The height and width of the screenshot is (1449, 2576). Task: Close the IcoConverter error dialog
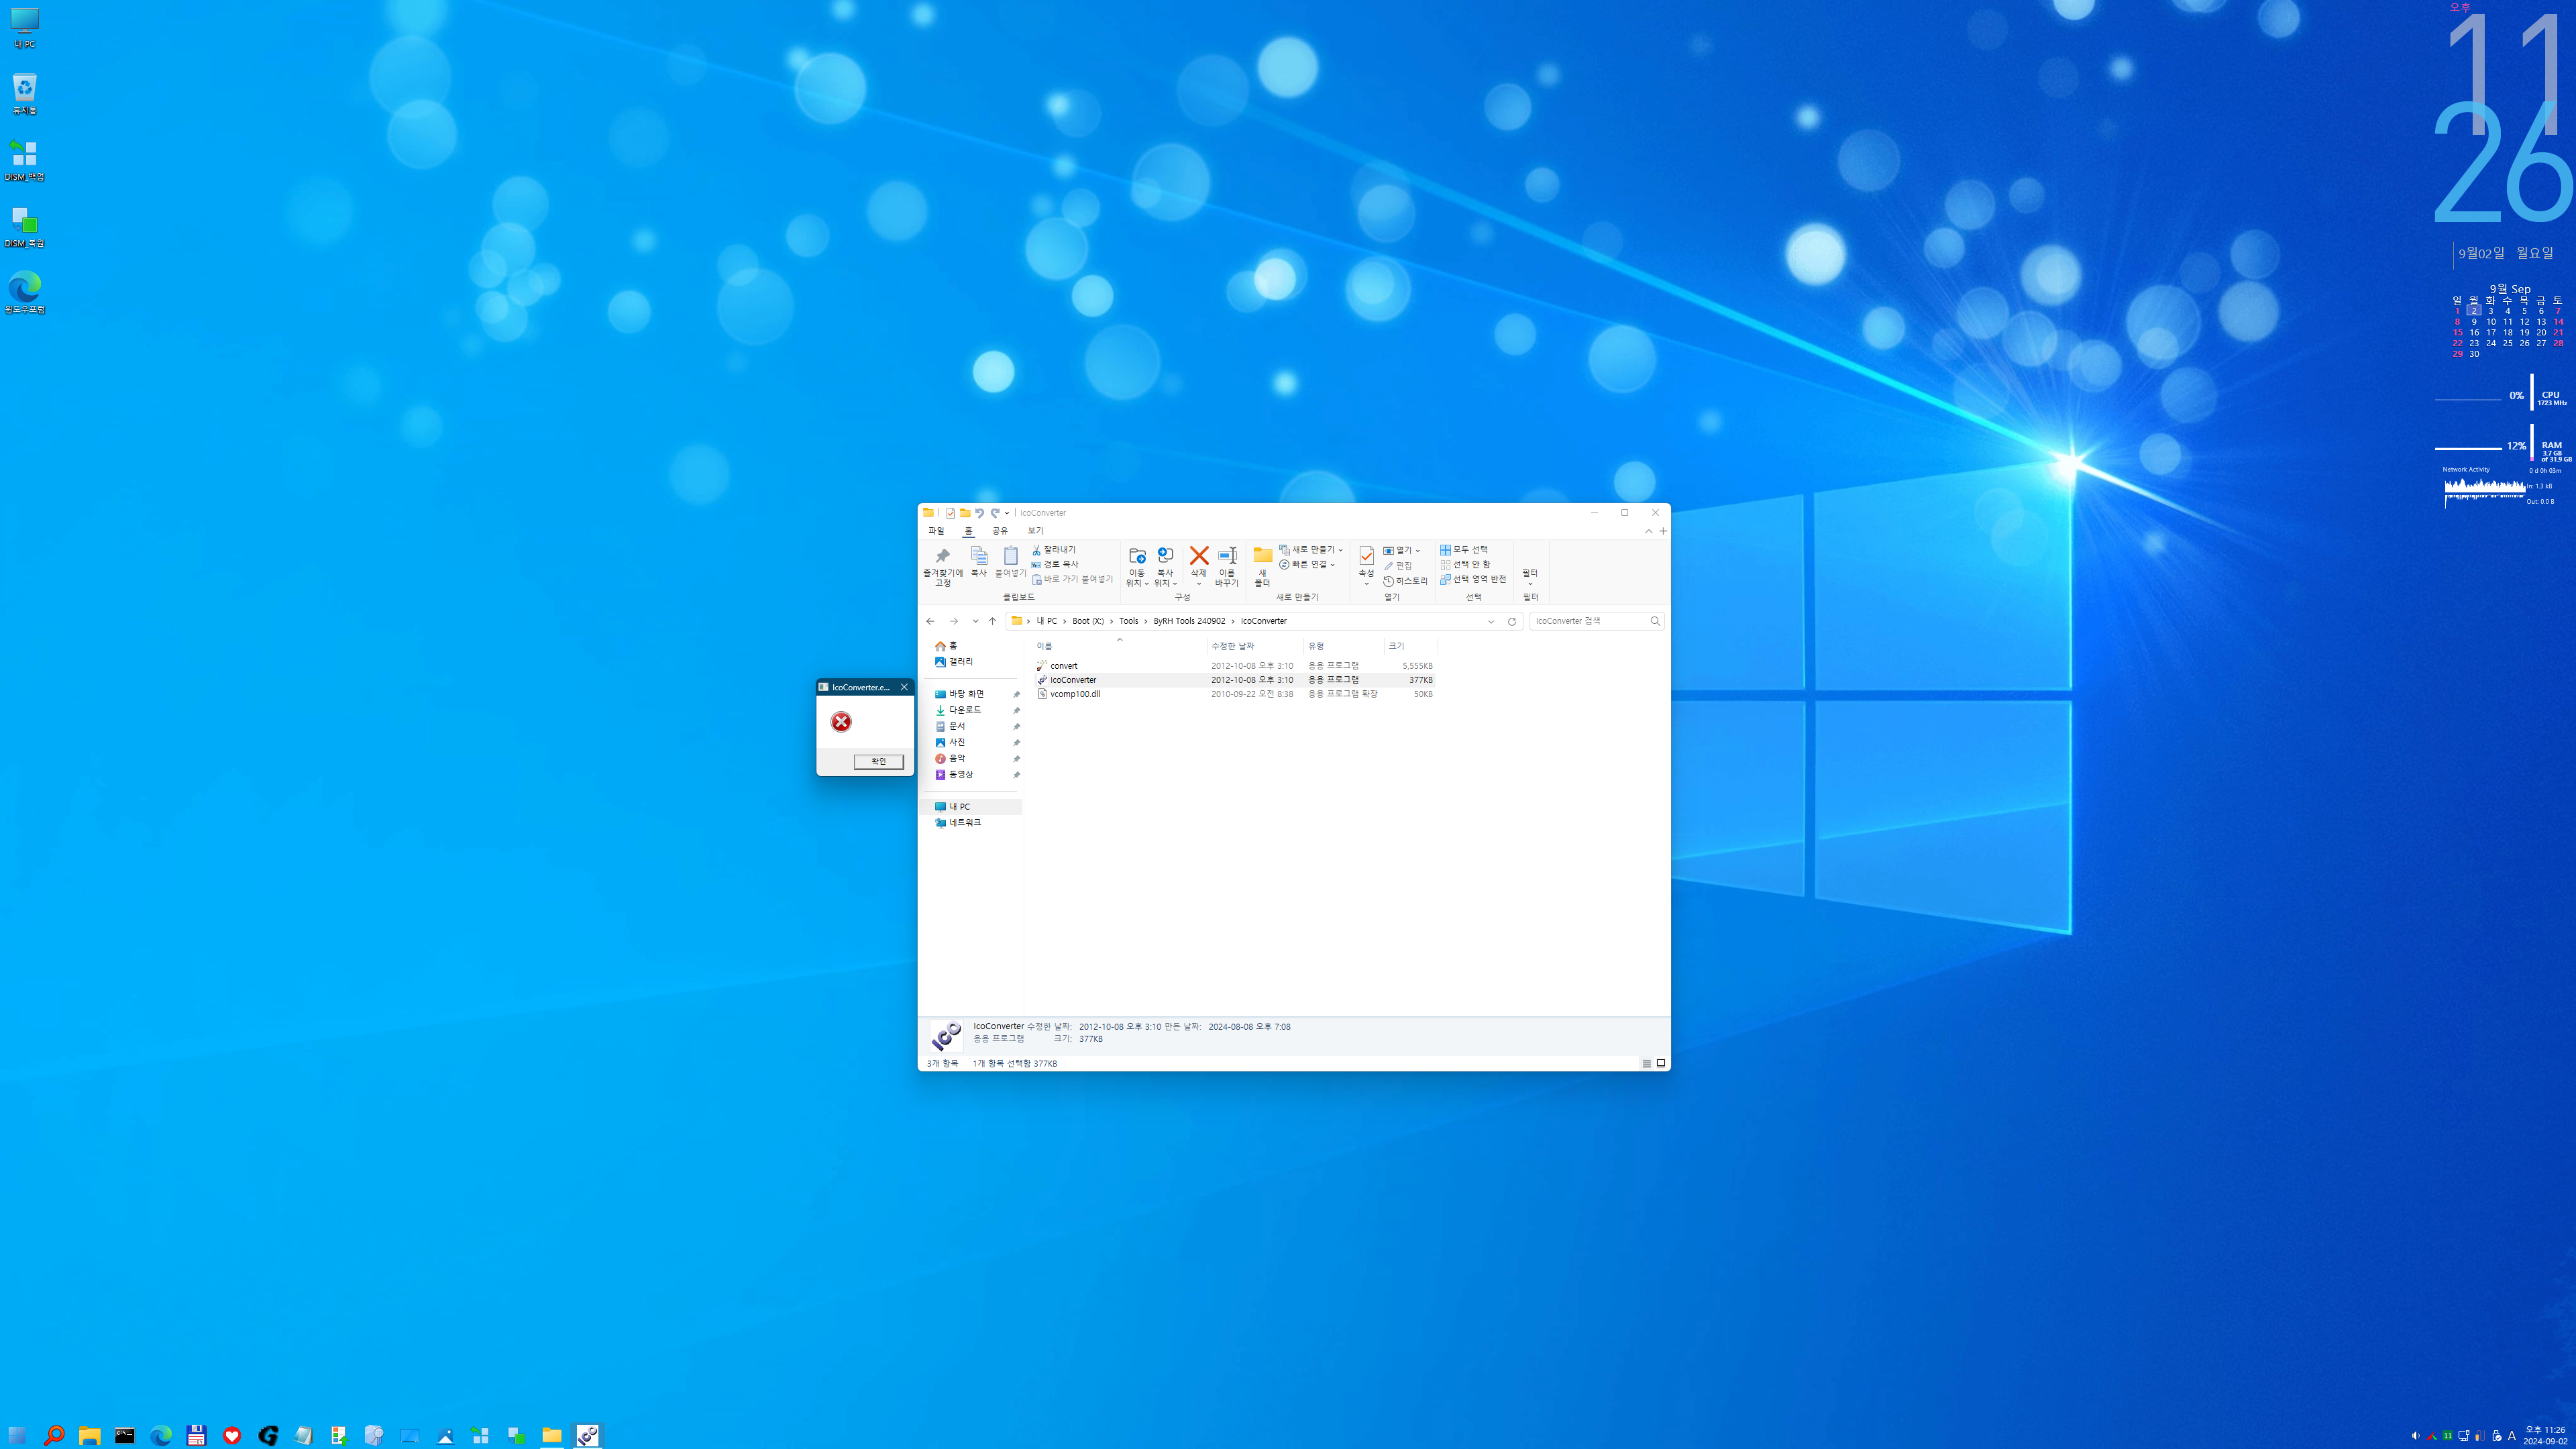[904, 687]
